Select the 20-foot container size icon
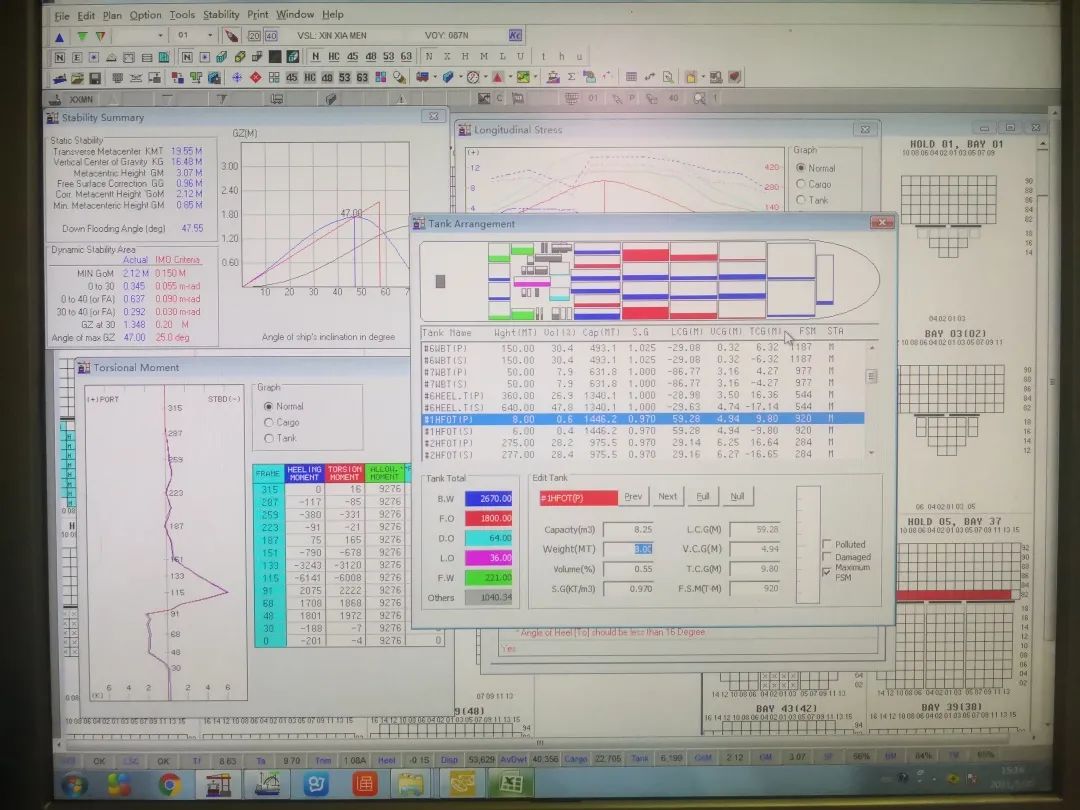 tap(253, 36)
